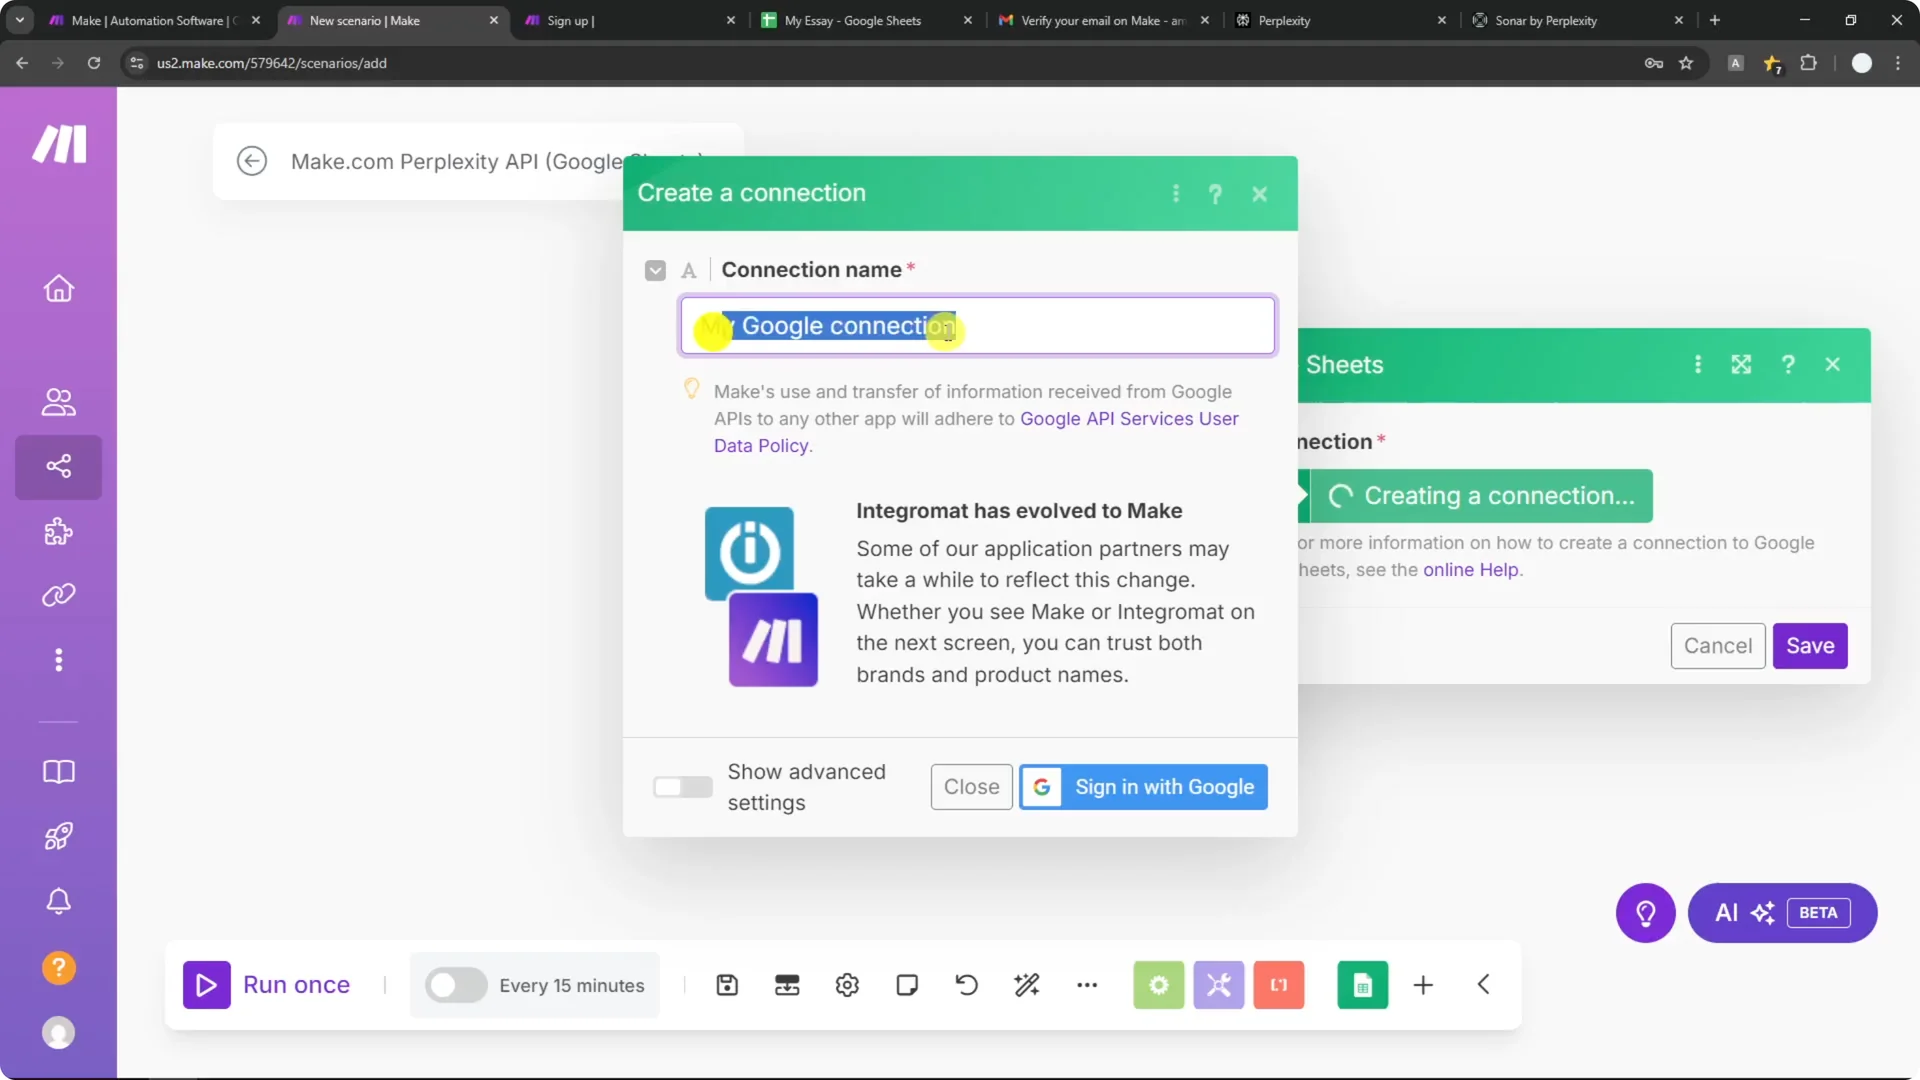Screen dimensions: 1920x1080
Task: Open the Home section in the sidebar
Action: (58, 289)
